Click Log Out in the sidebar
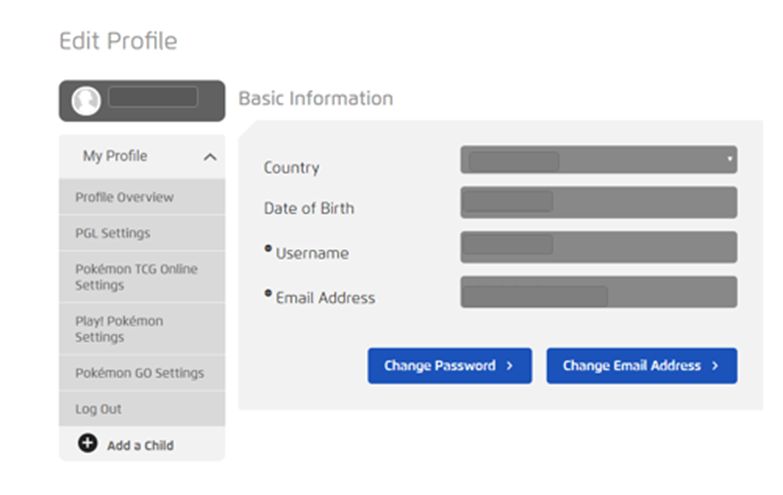 pyautogui.click(x=142, y=409)
